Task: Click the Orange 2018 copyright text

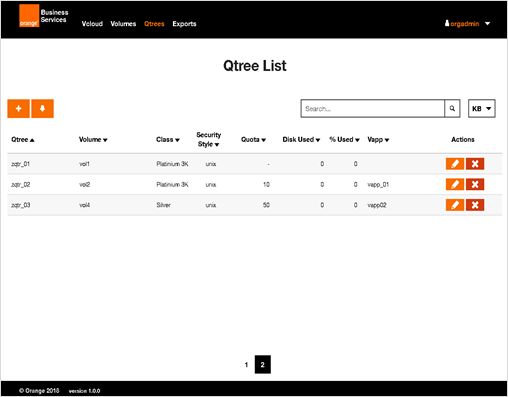Action: pos(39,391)
